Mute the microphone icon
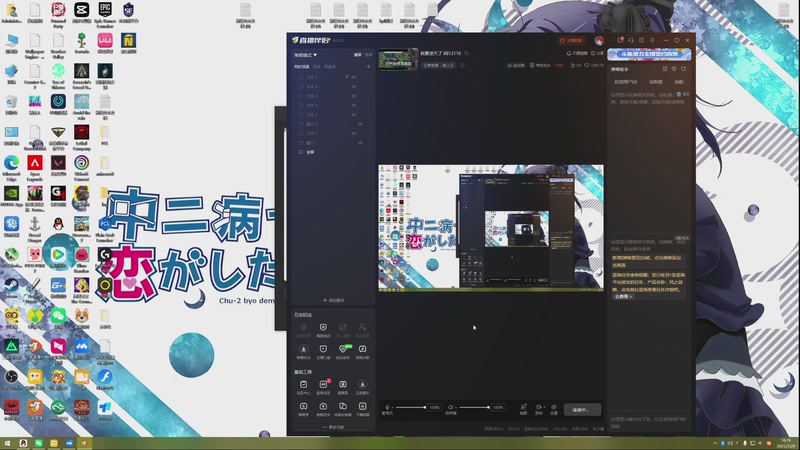 pos(387,407)
